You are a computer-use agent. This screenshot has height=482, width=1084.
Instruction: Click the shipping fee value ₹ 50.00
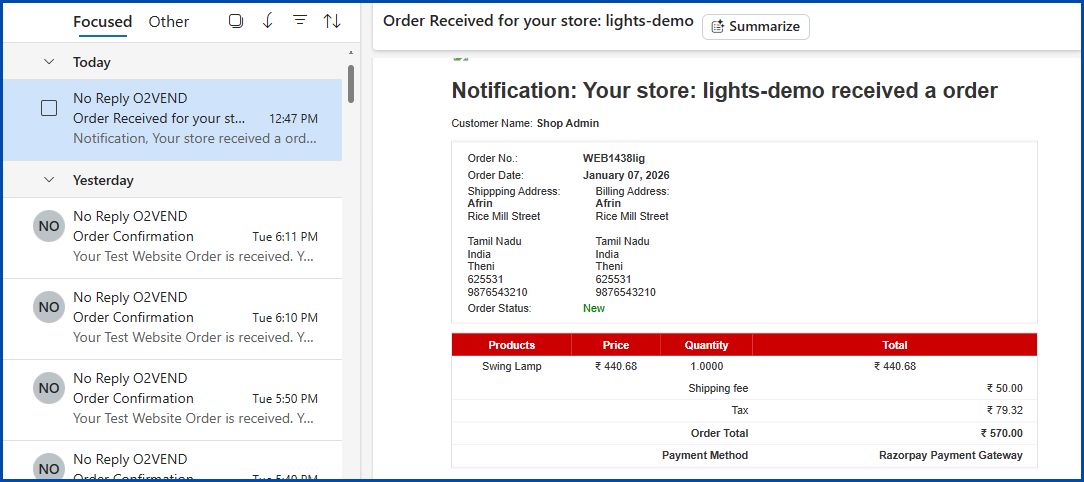pyautogui.click(x=1004, y=389)
